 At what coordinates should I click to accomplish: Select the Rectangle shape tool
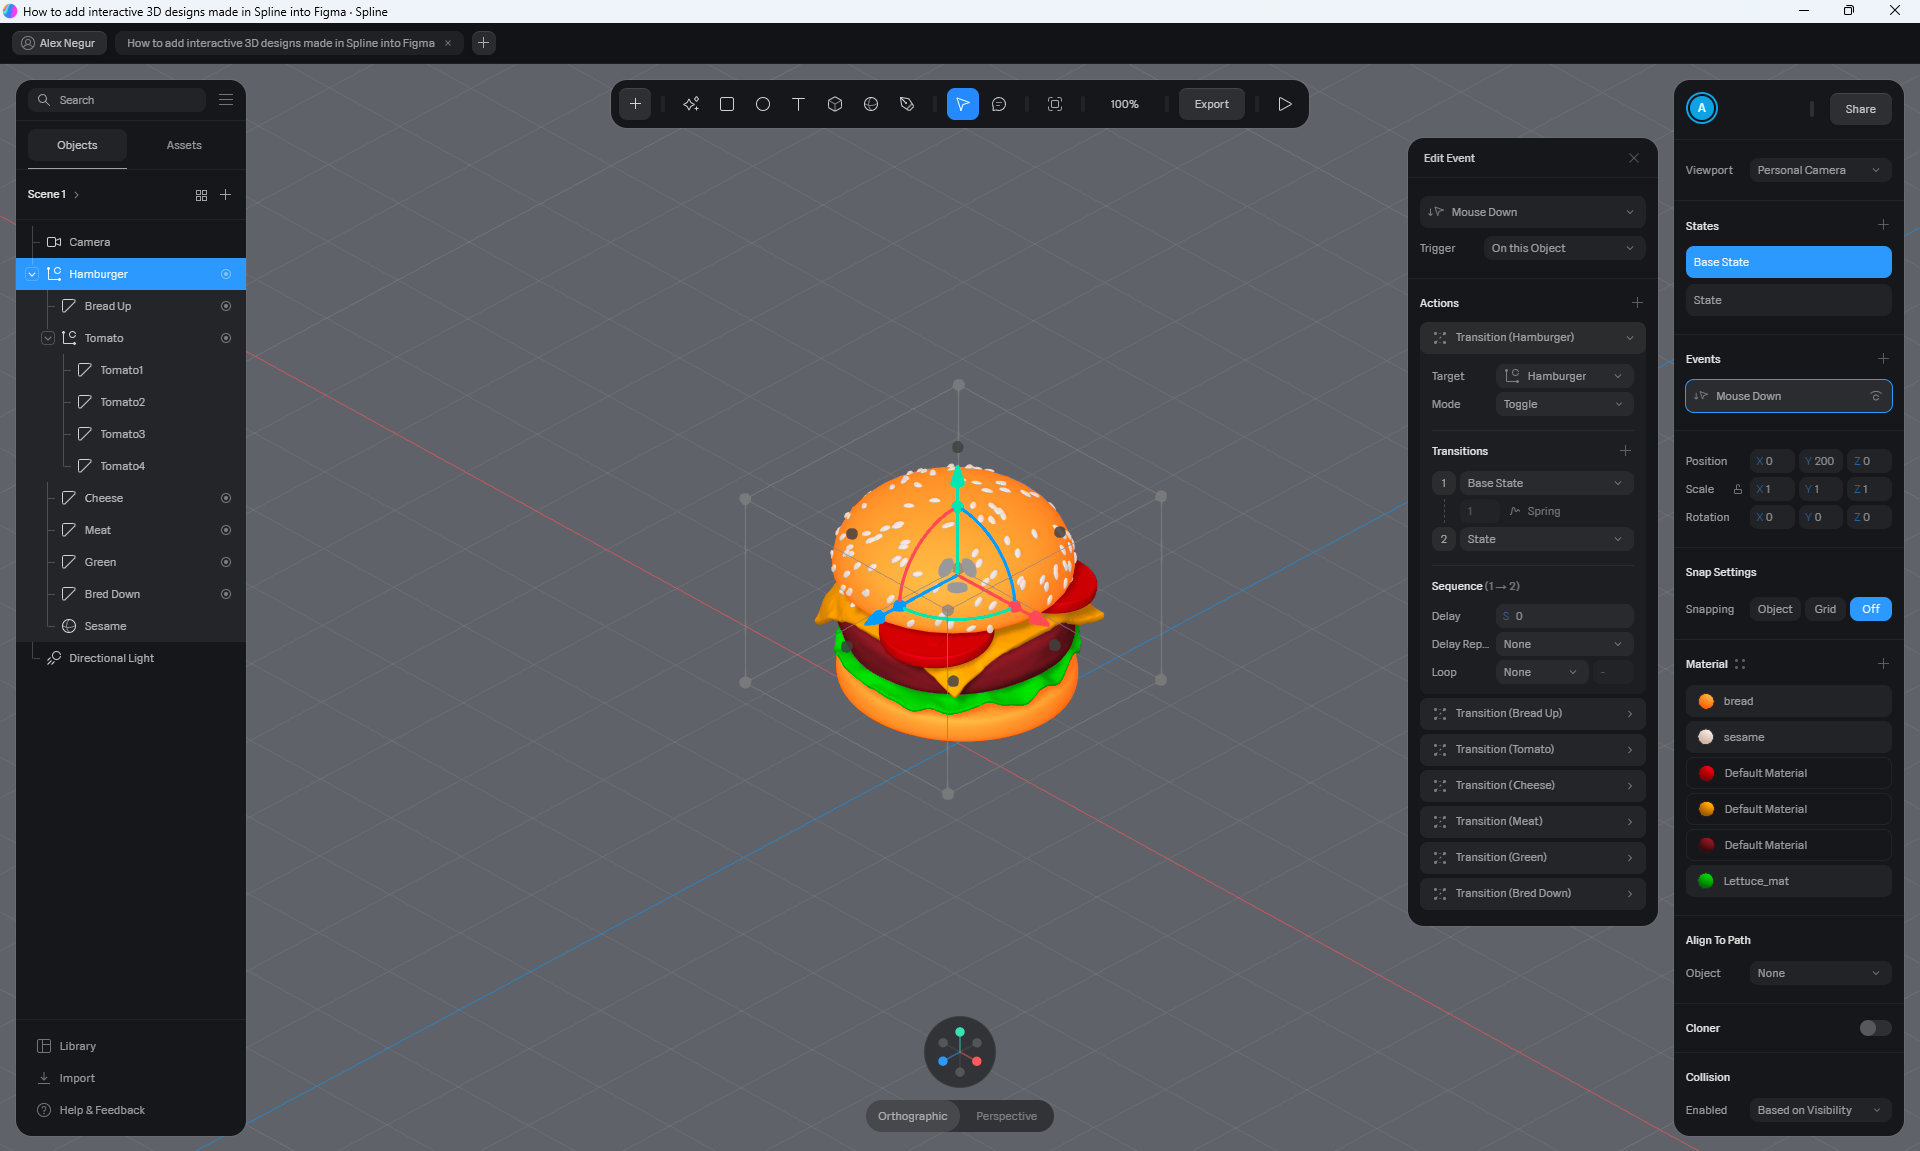click(x=727, y=104)
